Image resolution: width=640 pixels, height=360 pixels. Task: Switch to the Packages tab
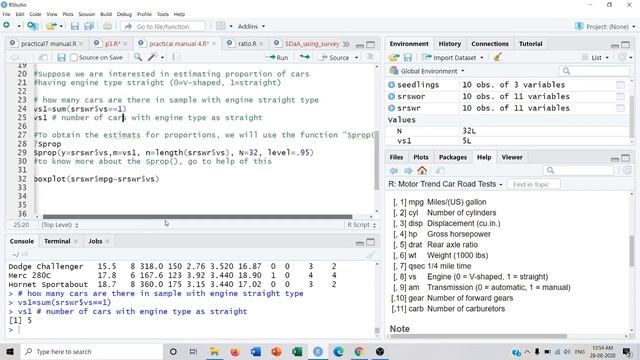(453, 157)
